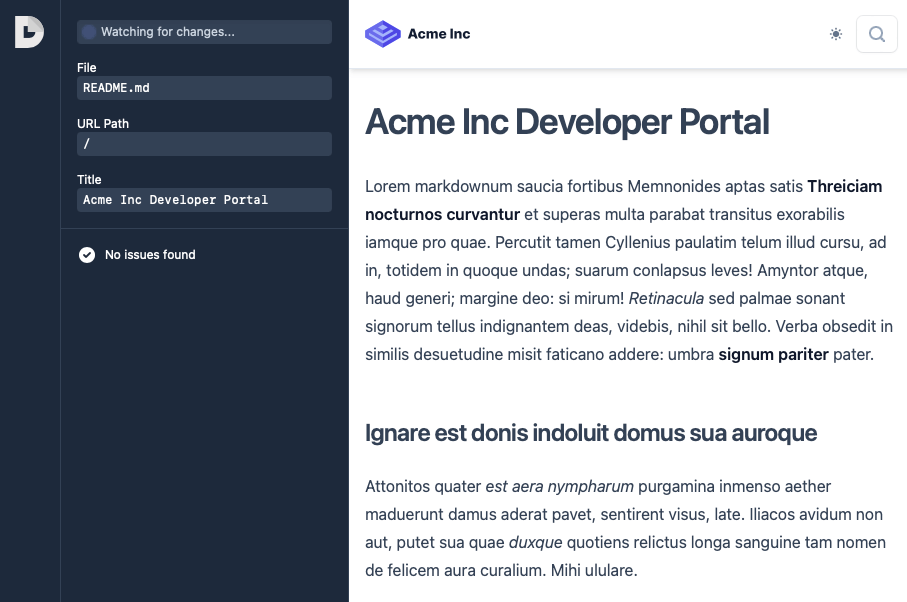Edit the Title field Acme Inc Developer Portal
907x602 pixels.
(204, 200)
